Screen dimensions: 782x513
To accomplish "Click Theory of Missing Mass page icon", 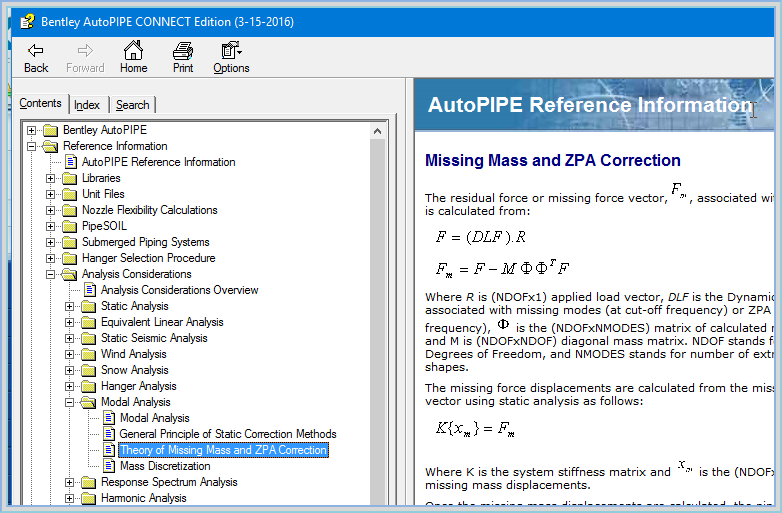I will pyautogui.click(x=109, y=450).
